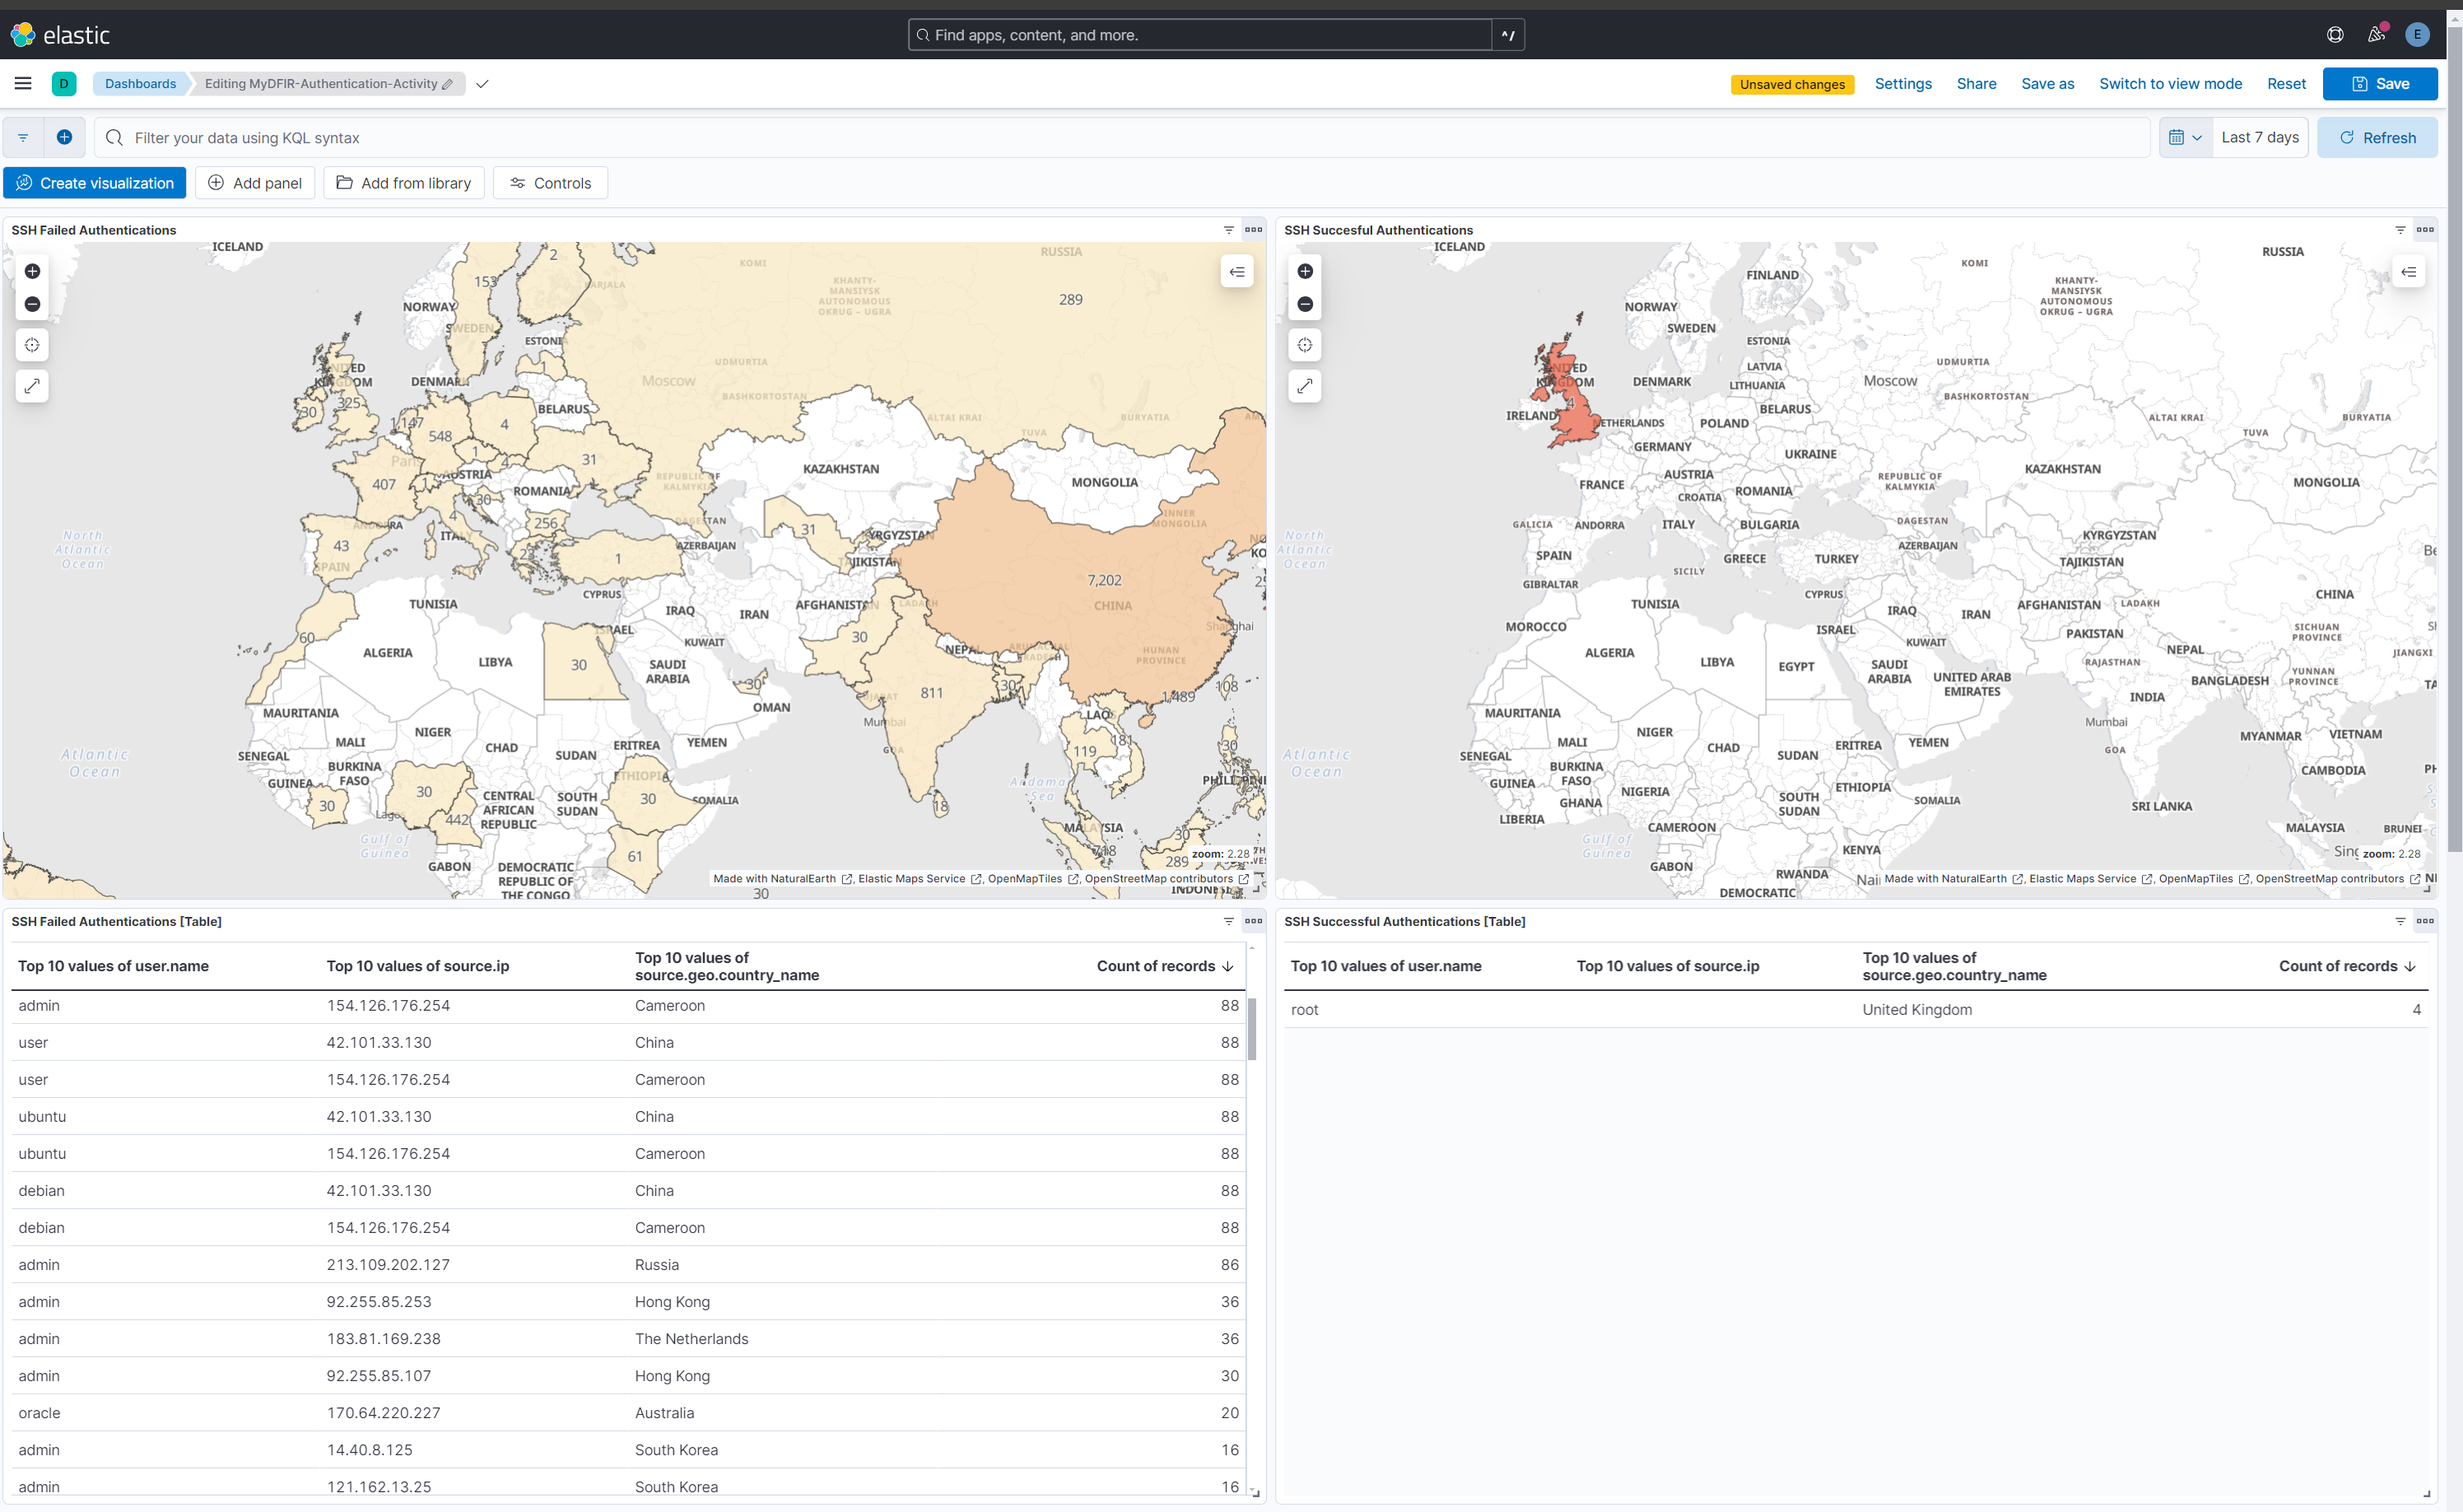The image size is (2463, 1512).
Task: Zoom in on the SSH Failed Authentications map
Action: 32,271
